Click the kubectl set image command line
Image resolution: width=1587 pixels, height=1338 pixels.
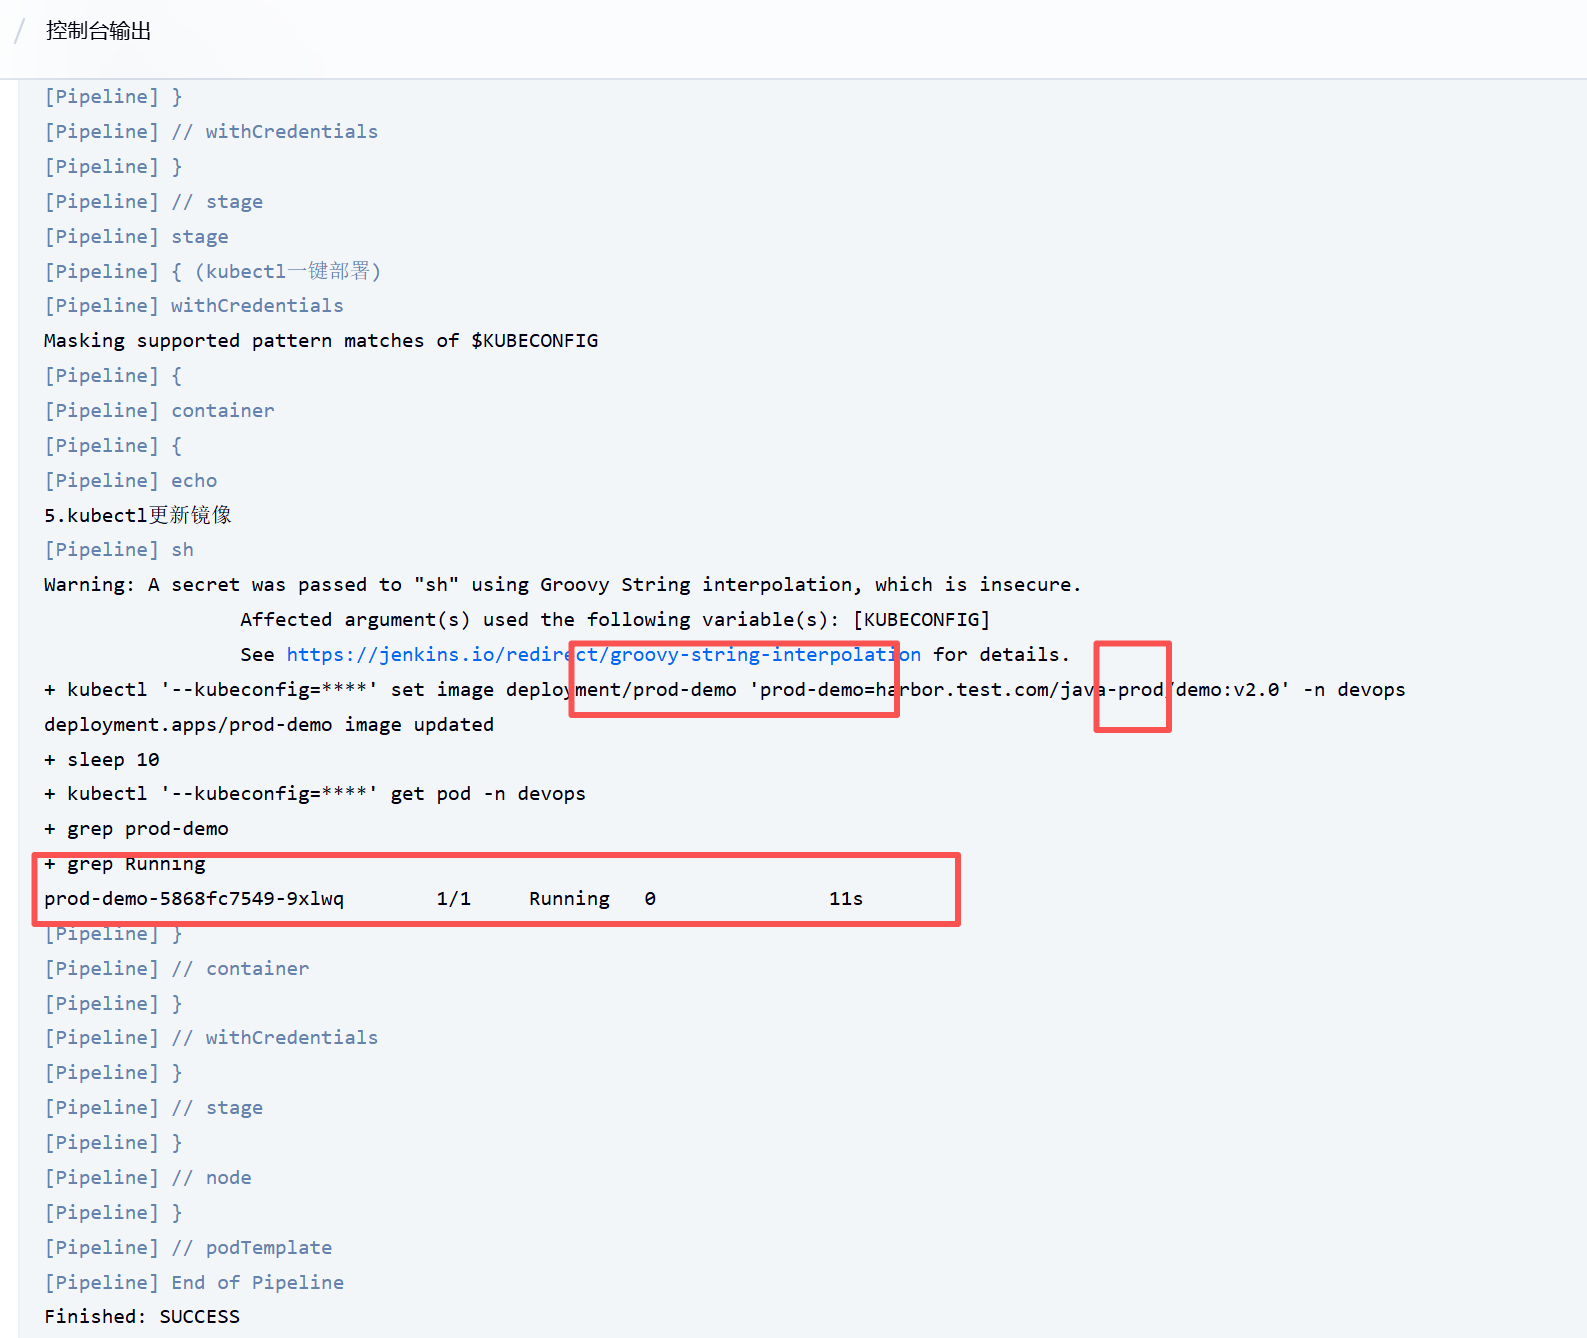tap(724, 690)
